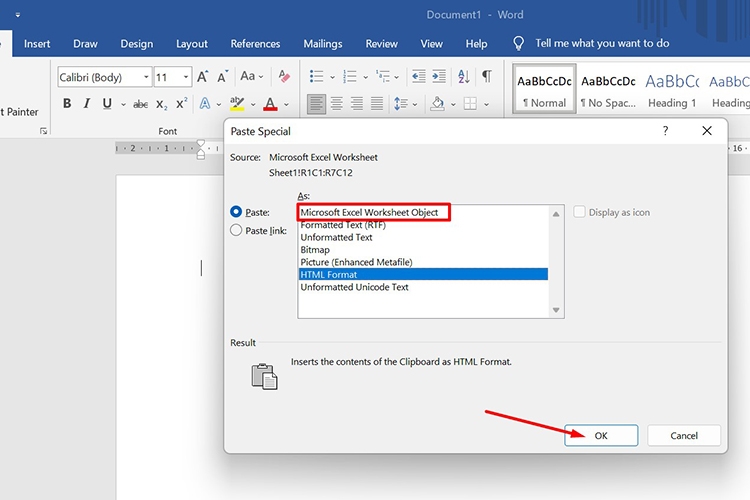
Task: Increase font size with grow icon
Action: click(x=203, y=77)
